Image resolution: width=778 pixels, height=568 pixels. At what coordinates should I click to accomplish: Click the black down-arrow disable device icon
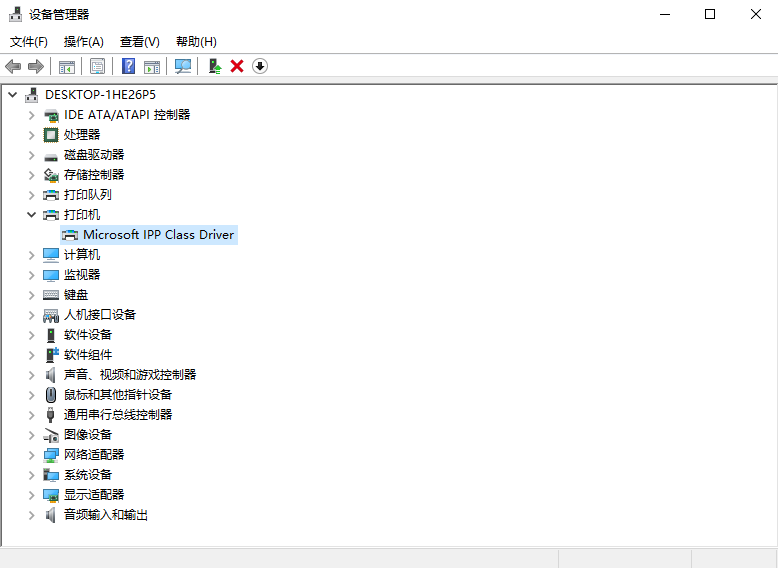click(260, 66)
